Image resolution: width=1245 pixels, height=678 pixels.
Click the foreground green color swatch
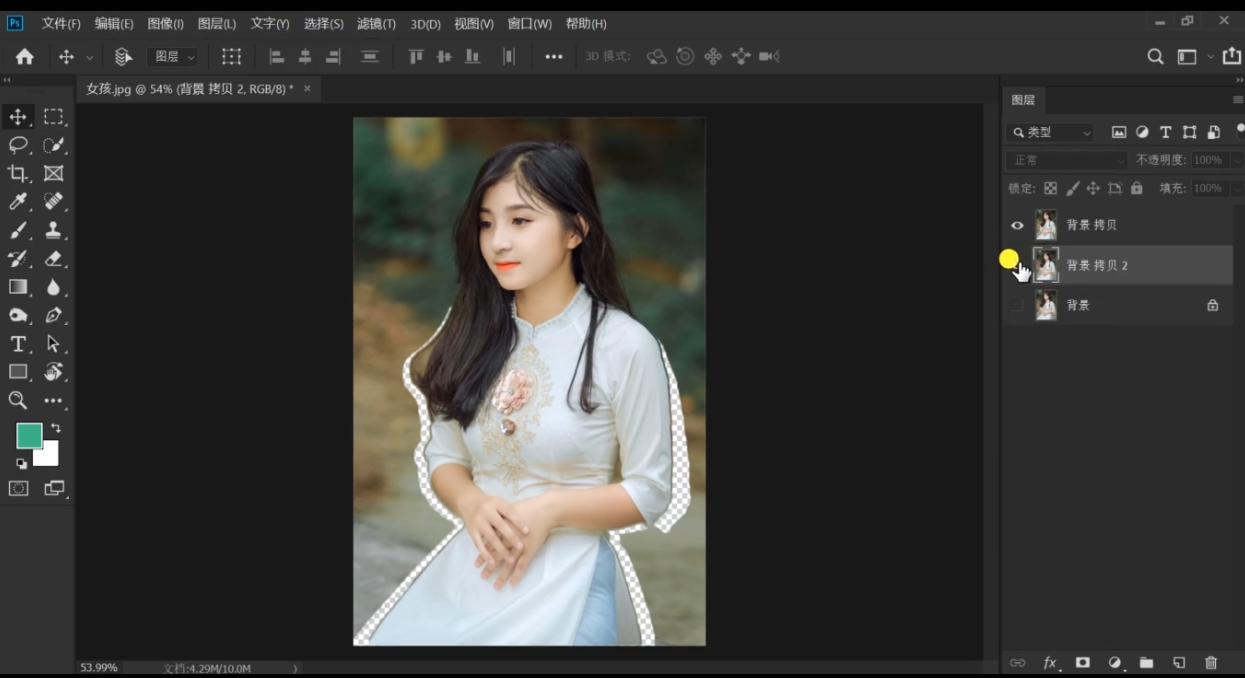tap(29, 436)
